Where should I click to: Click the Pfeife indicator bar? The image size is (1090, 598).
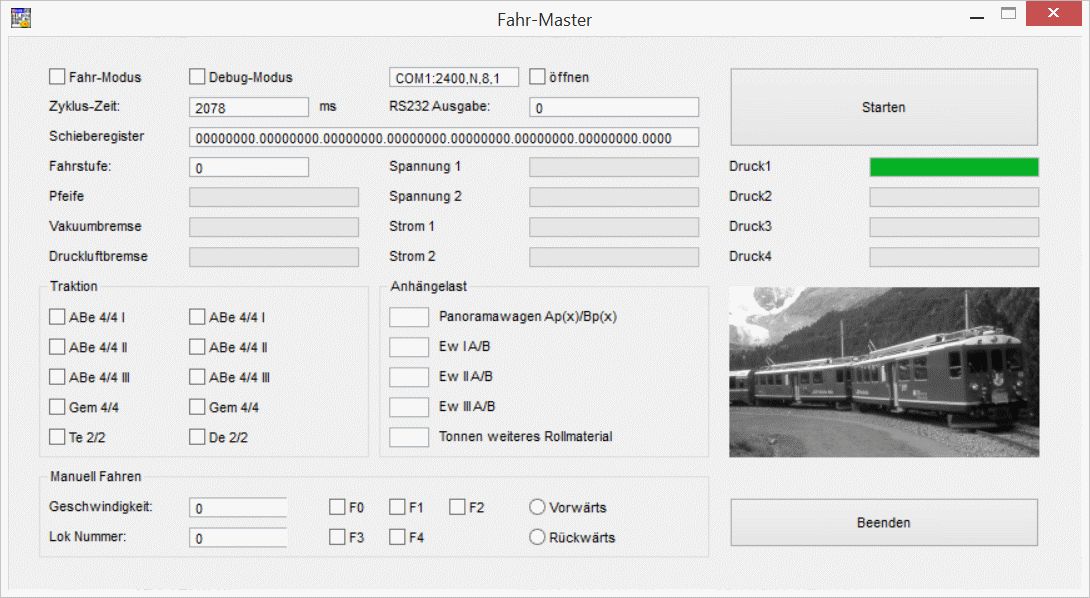tap(274, 197)
